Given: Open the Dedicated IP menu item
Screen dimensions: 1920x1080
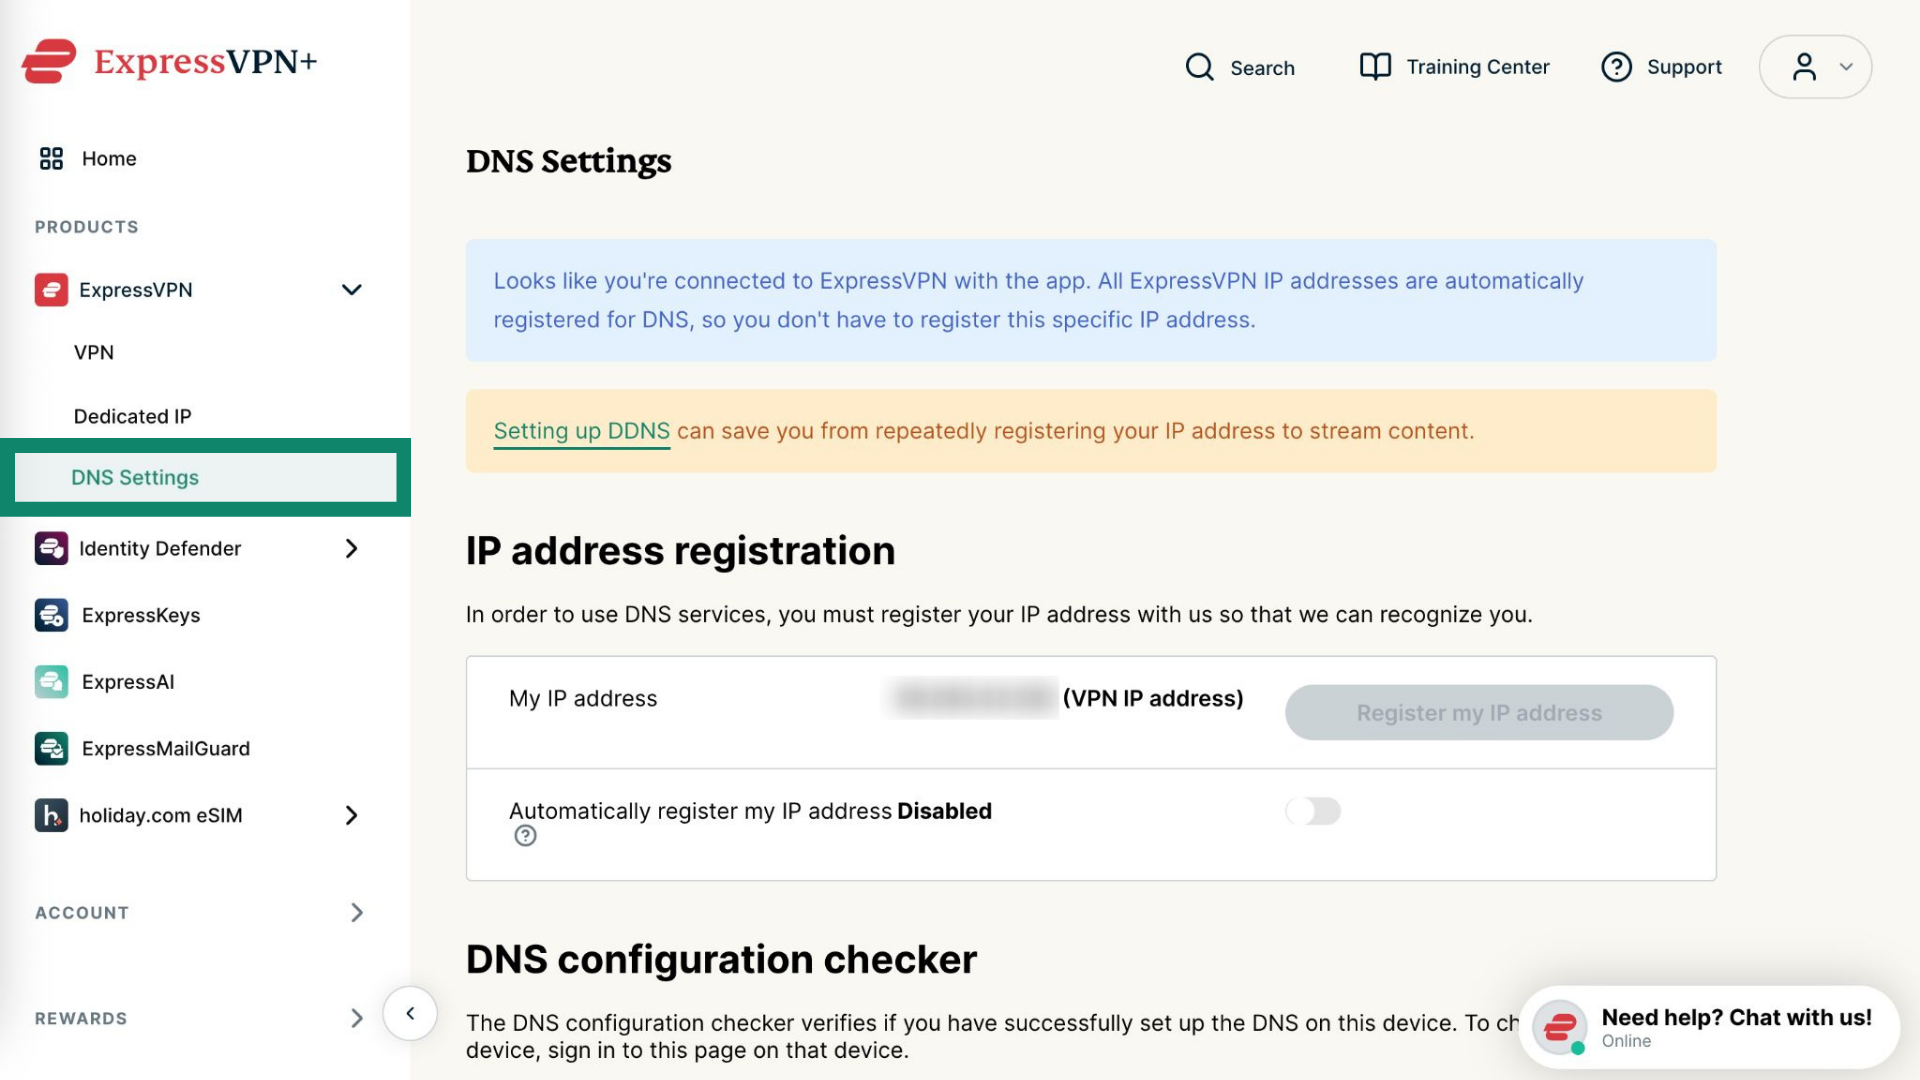Looking at the screenshot, I should tap(132, 416).
